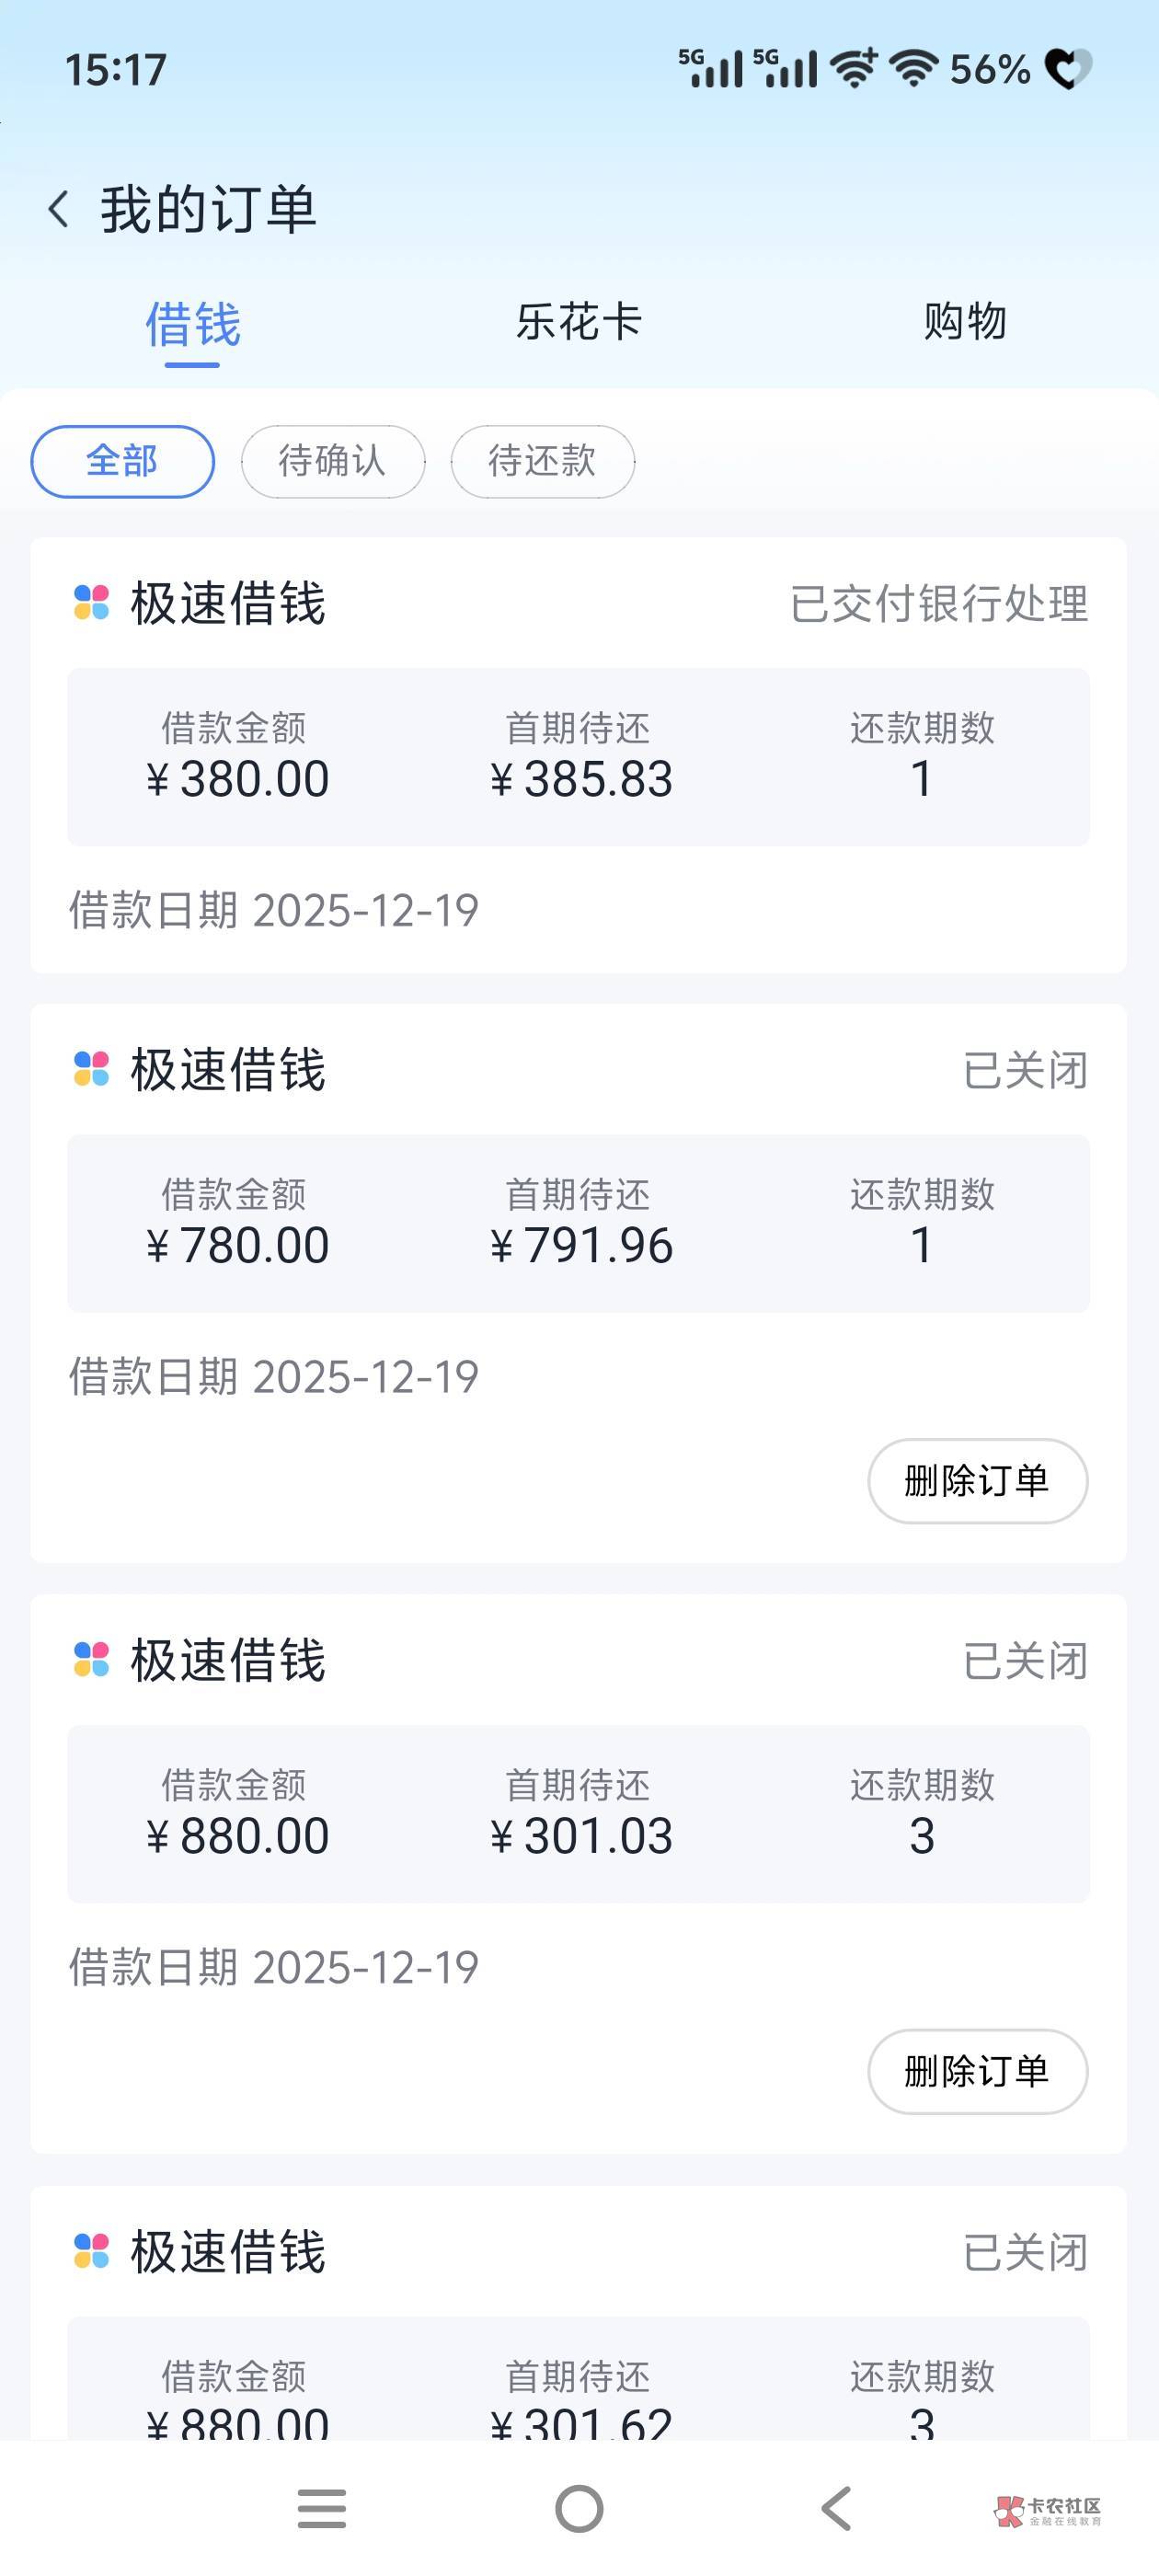Image resolution: width=1159 pixels, height=2576 pixels.
Task: Tap the Android recent apps menu icon
Action: tap(322, 2508)
